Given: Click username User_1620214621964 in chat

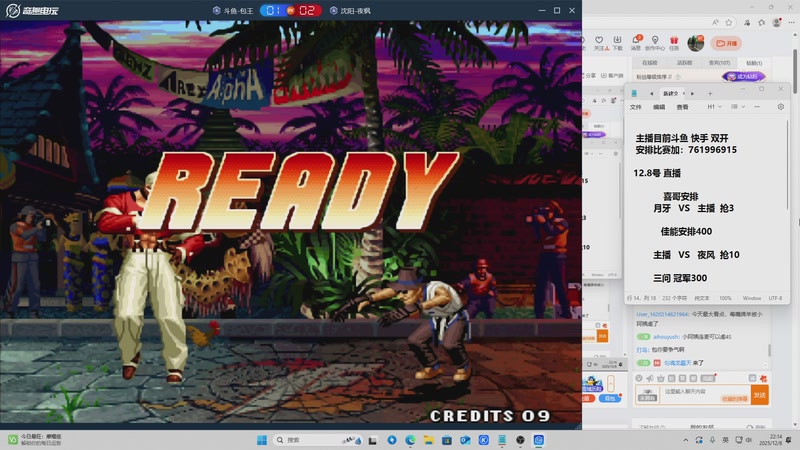Looking at the screenshot, I should click(662, 314).
